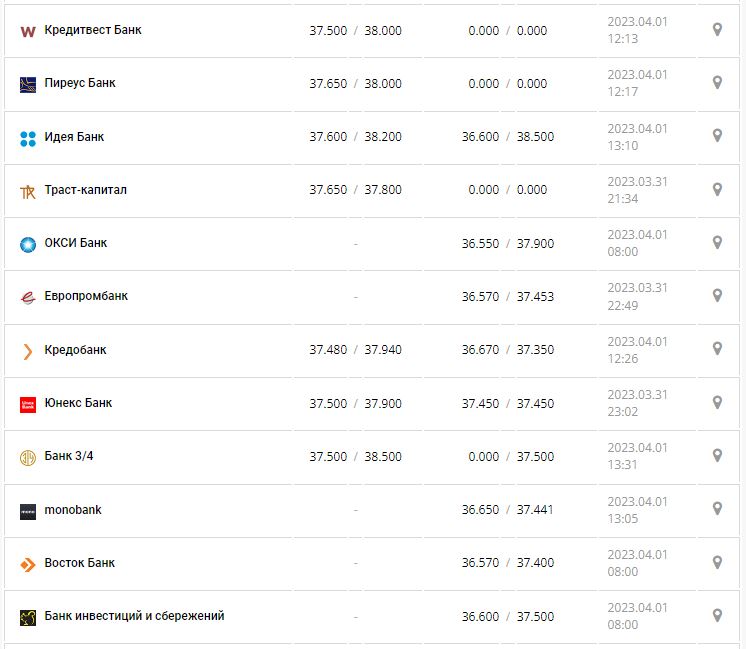Click location marker for Траст-капитал

[717, 189]
